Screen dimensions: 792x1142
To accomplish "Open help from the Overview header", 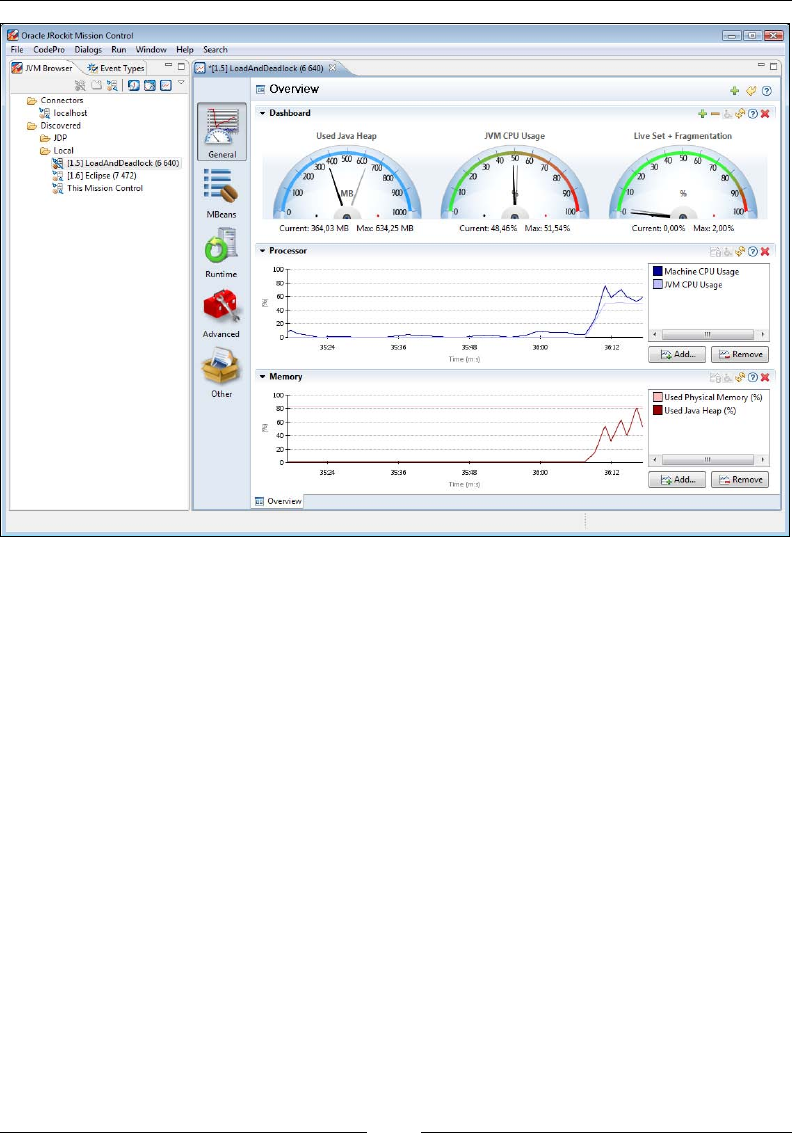I will coord(766,91).
